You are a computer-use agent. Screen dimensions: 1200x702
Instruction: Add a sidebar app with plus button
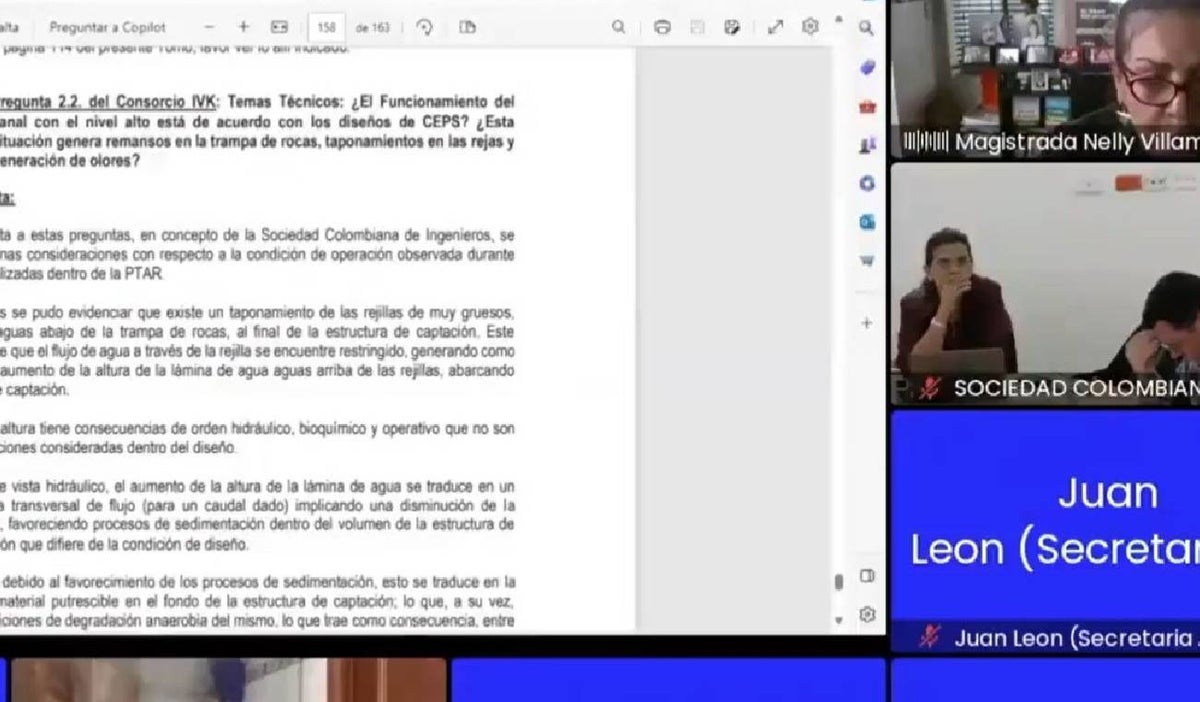pyautogui.click(x=867, y=323)
